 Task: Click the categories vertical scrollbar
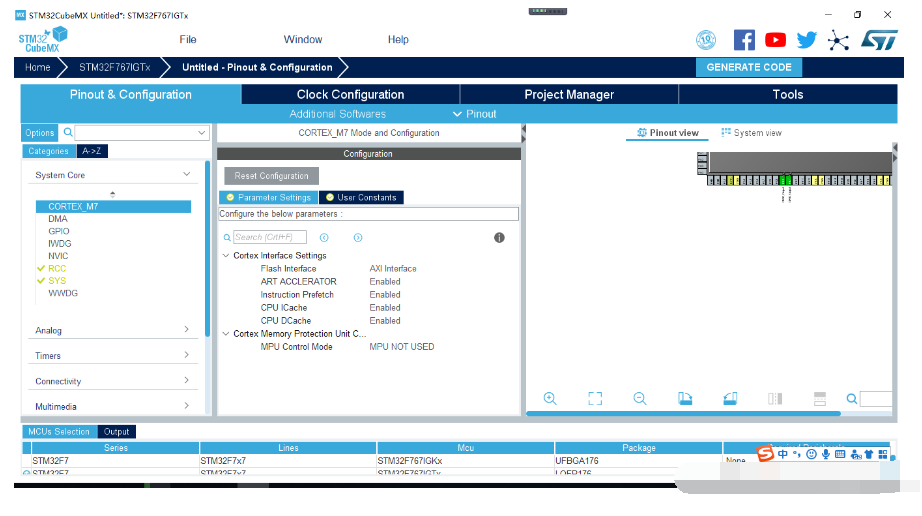(x=207, y=248)
